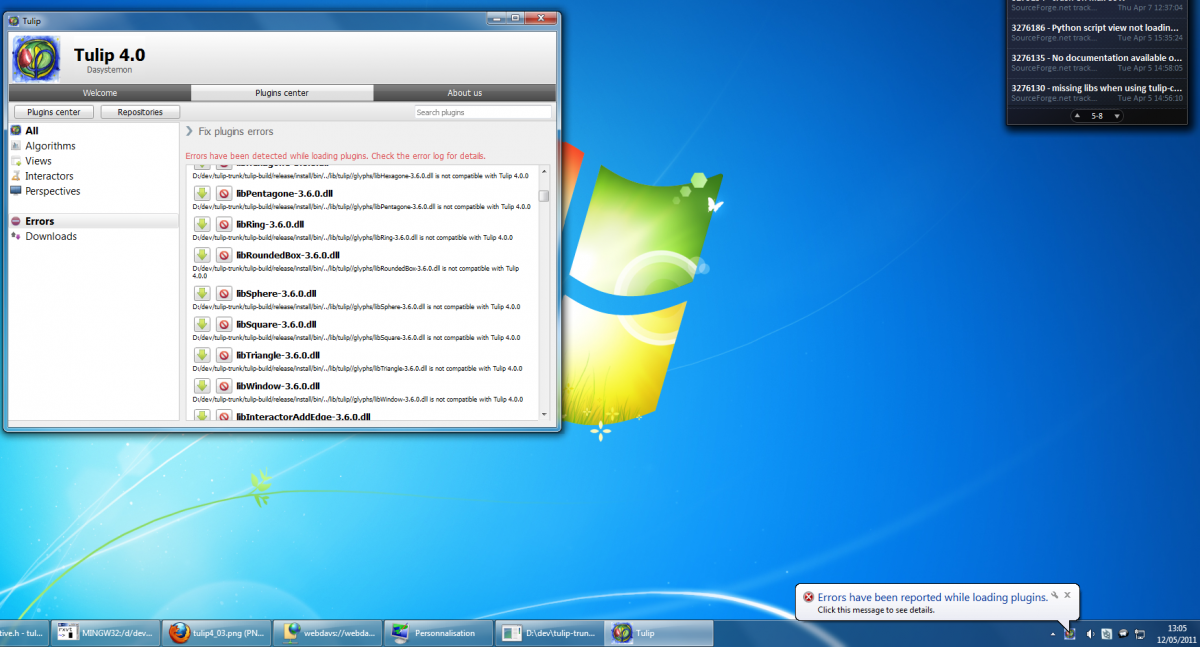Click the volume speaker tray icon
The height and width of the screenshot is (647, 1200).
coord(1090,633)
